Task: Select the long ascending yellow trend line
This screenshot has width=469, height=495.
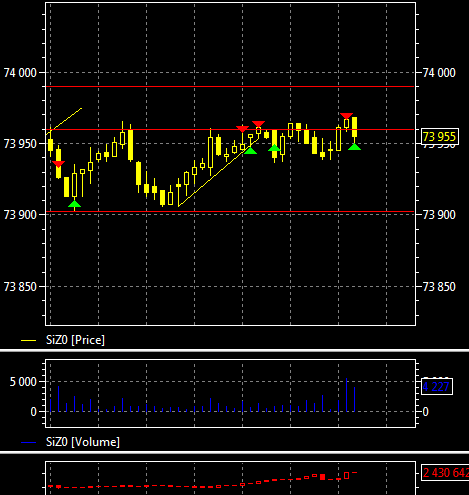Action: [218, 173]
